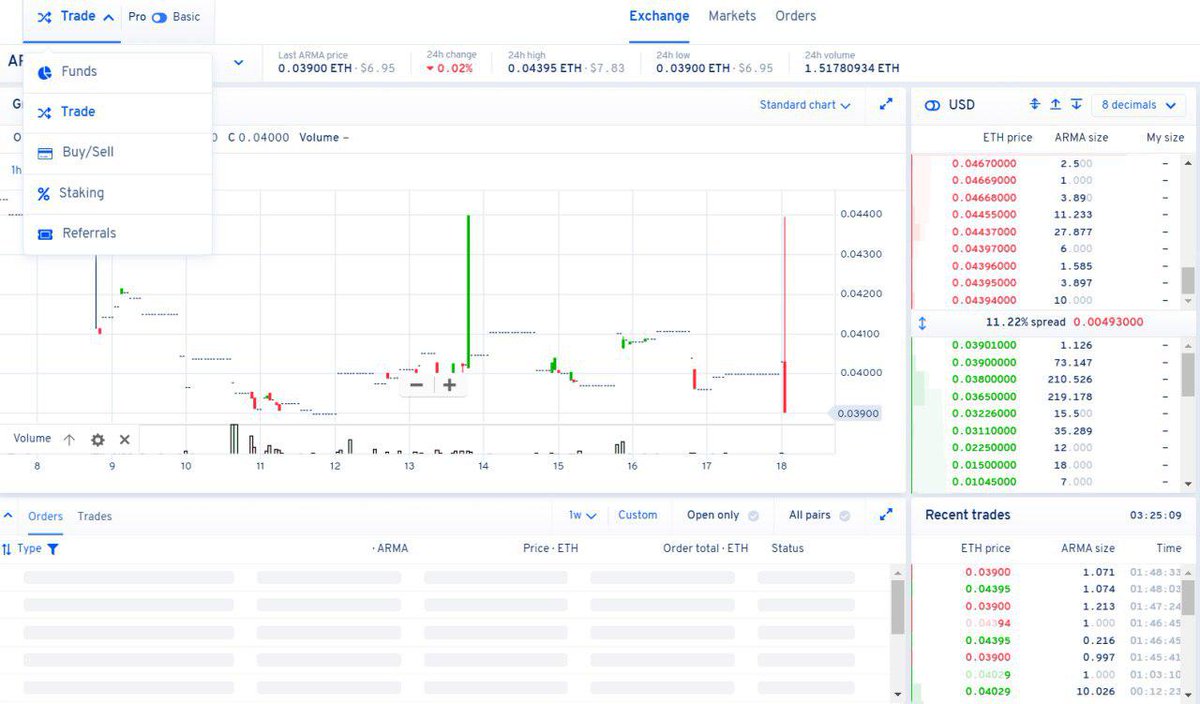Click the spread value 0.00493000
Viewport: 1200px width, 704px height.
pos(1108,322)
